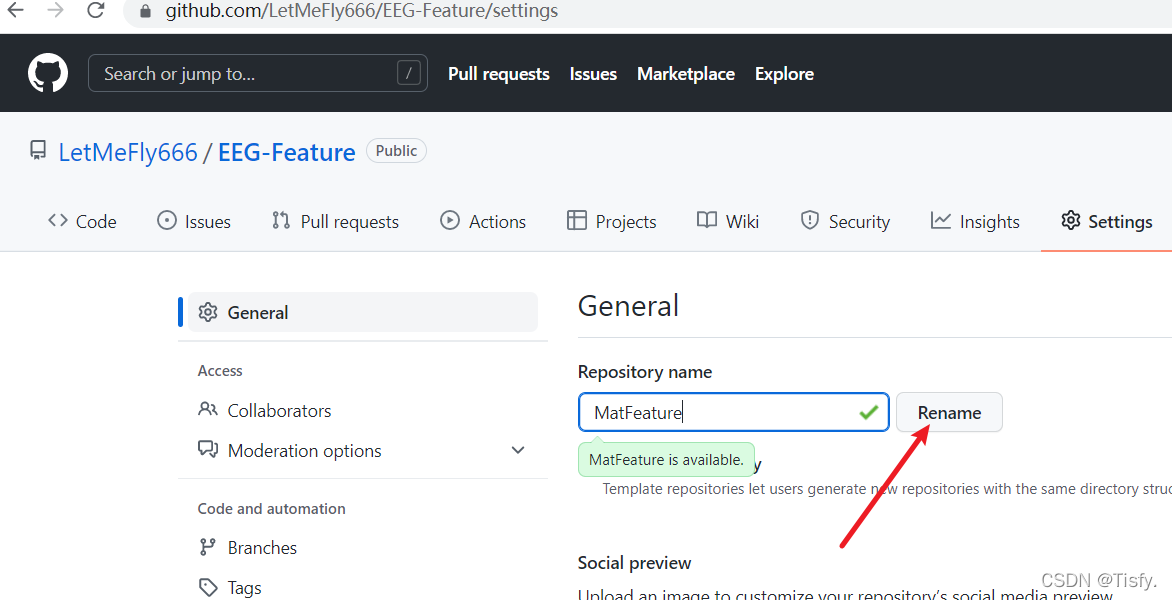
Task: Select the tag icon beside Tags
Action: click(208, 587)
